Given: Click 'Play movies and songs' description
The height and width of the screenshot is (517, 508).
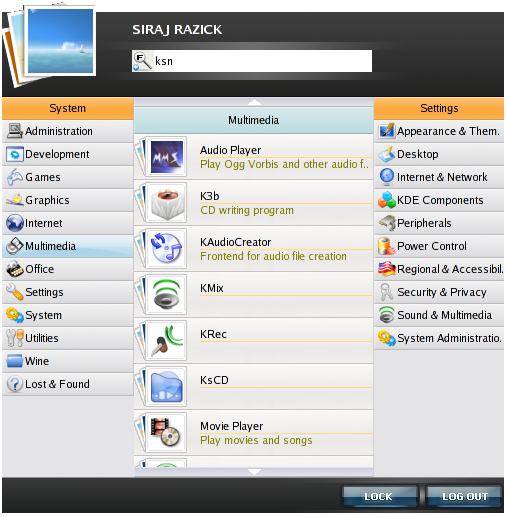Looking at the screenshot, I should 256,440.
